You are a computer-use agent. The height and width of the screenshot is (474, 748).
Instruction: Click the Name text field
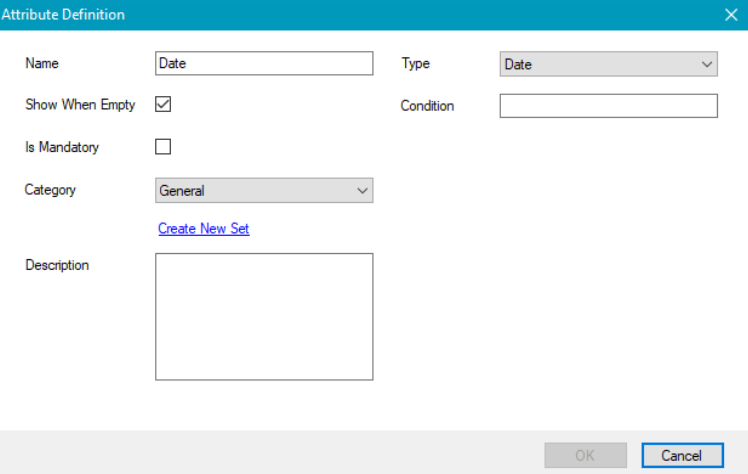264,64
